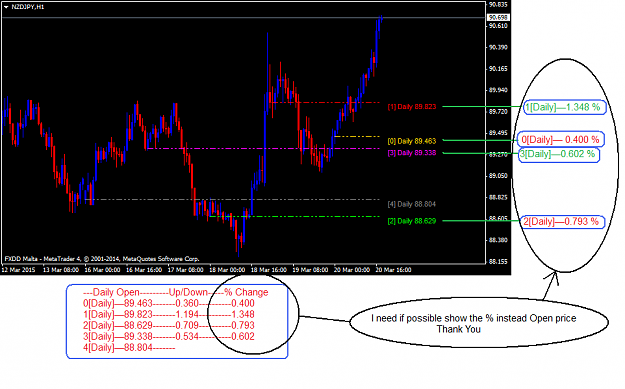Pick the 89.720 price scale label
This screenshot has height=389, width=625.
pos(498,112)
